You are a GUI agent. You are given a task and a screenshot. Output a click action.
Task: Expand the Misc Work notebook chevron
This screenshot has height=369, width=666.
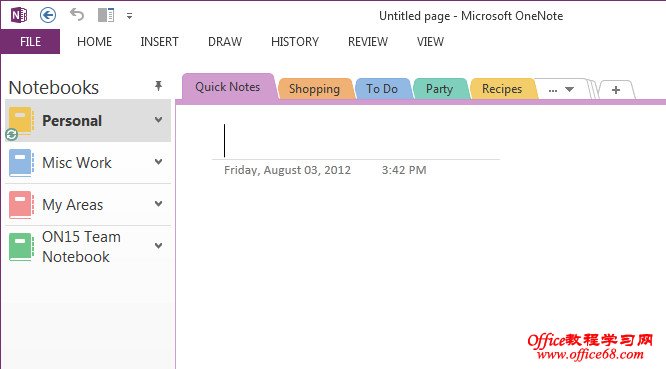pos(158,162)
